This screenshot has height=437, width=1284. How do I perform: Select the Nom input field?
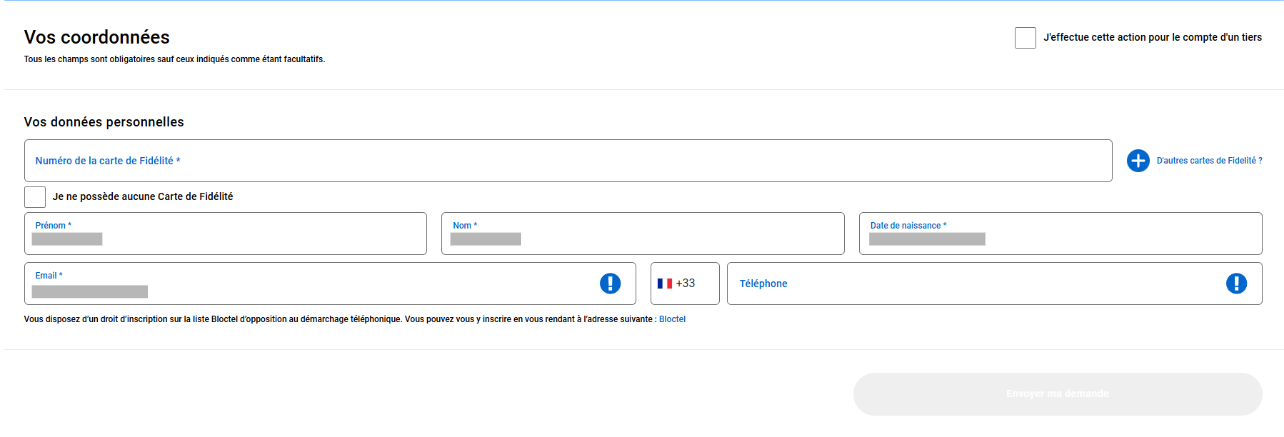click(x=643, y=233)
